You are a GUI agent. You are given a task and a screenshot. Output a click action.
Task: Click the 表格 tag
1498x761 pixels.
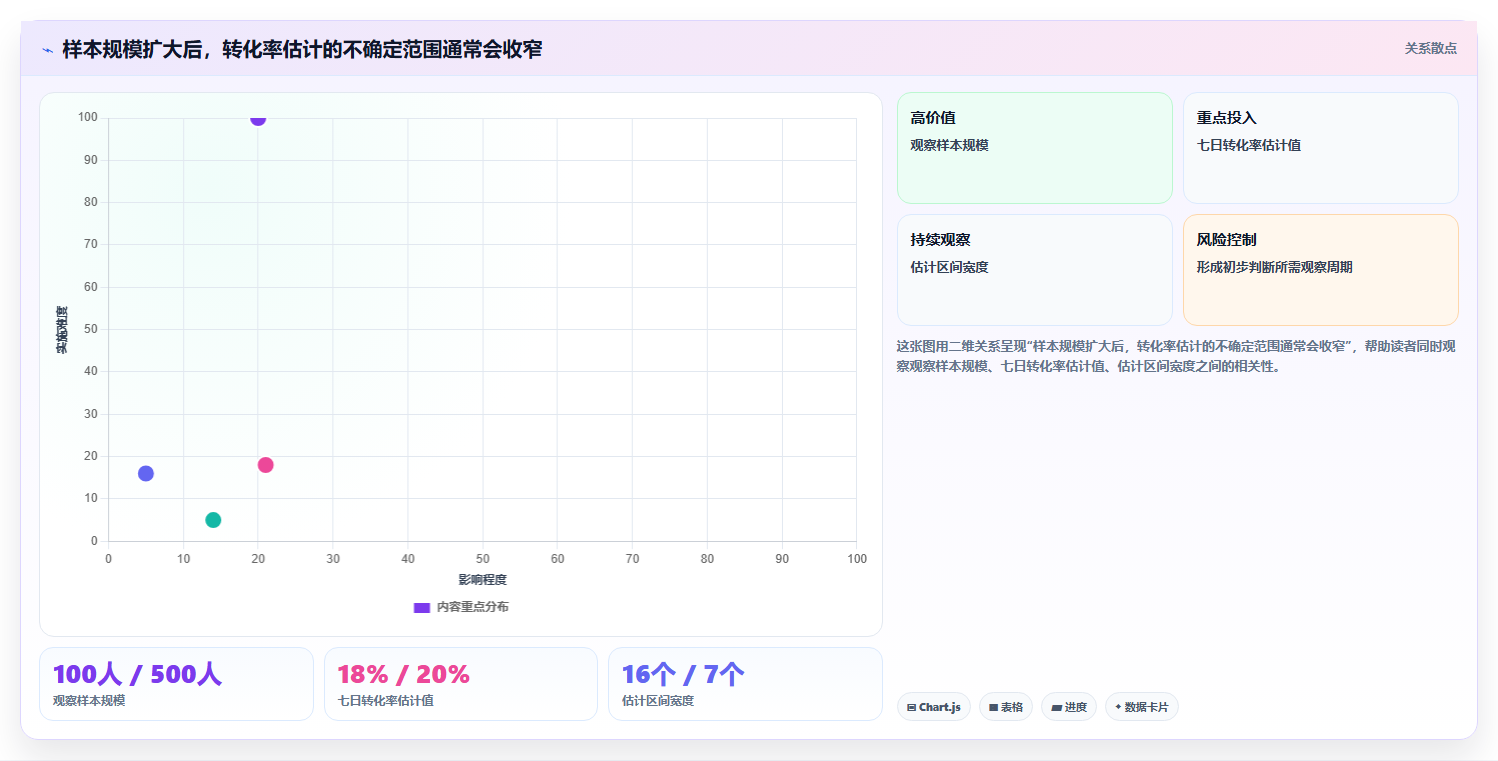click(x=1005, y=707)
